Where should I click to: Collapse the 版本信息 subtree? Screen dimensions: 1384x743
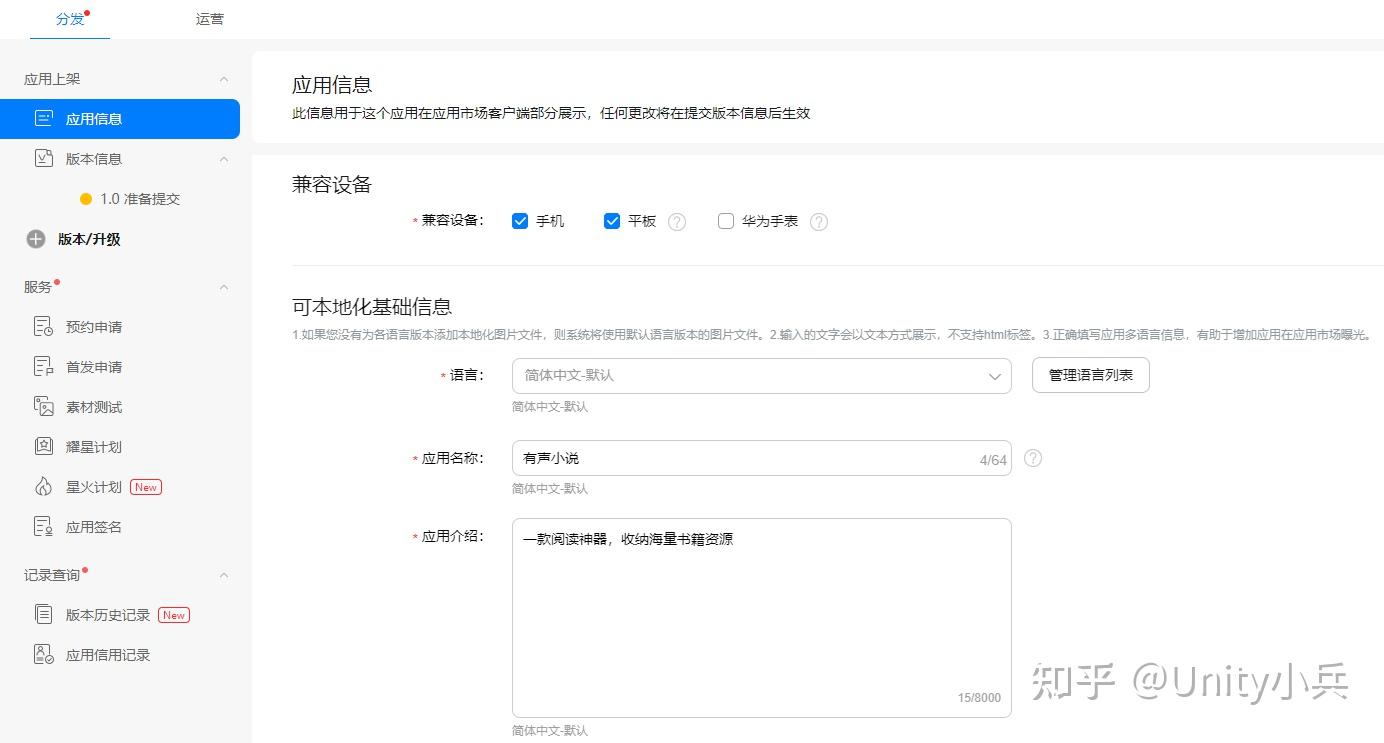[x=224, y=159]
